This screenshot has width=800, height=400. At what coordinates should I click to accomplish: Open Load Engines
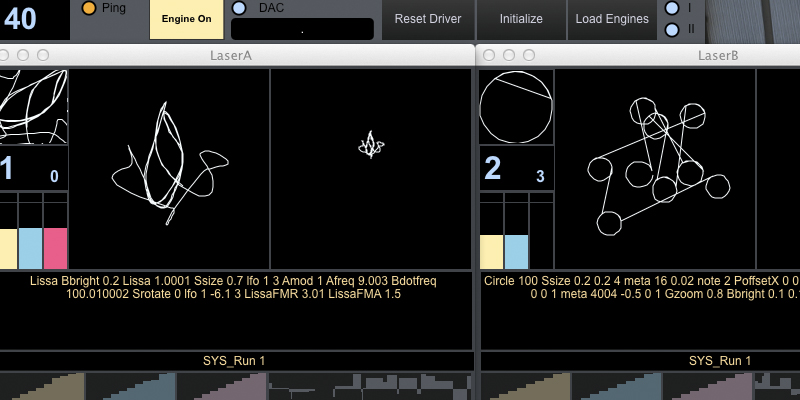pyautogui.click(x=611, y=19)
